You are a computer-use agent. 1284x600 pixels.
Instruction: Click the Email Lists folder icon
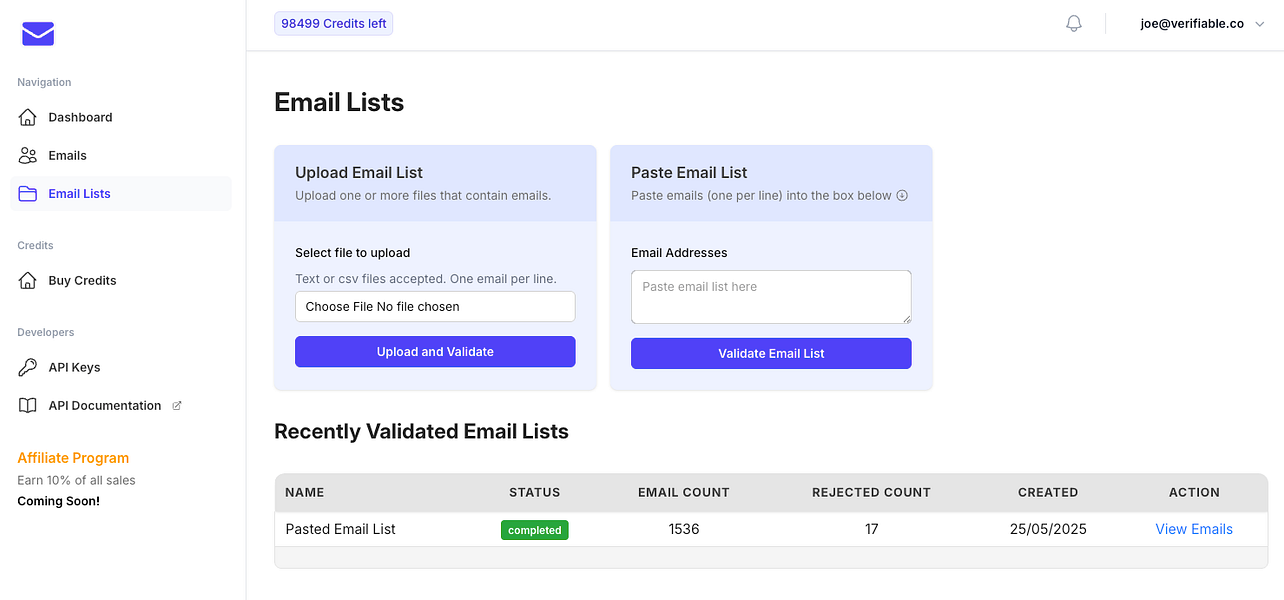point(28,194)
